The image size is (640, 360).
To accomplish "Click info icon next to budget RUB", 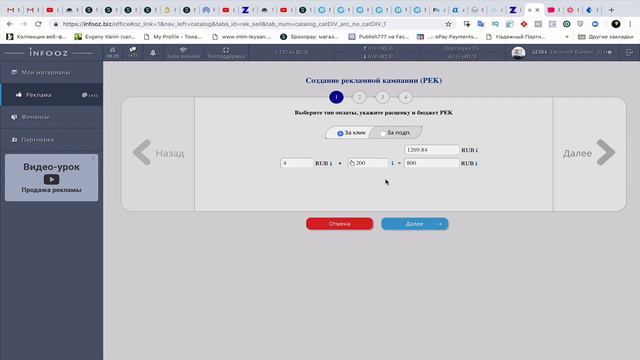I will click(x=476, y=163).
